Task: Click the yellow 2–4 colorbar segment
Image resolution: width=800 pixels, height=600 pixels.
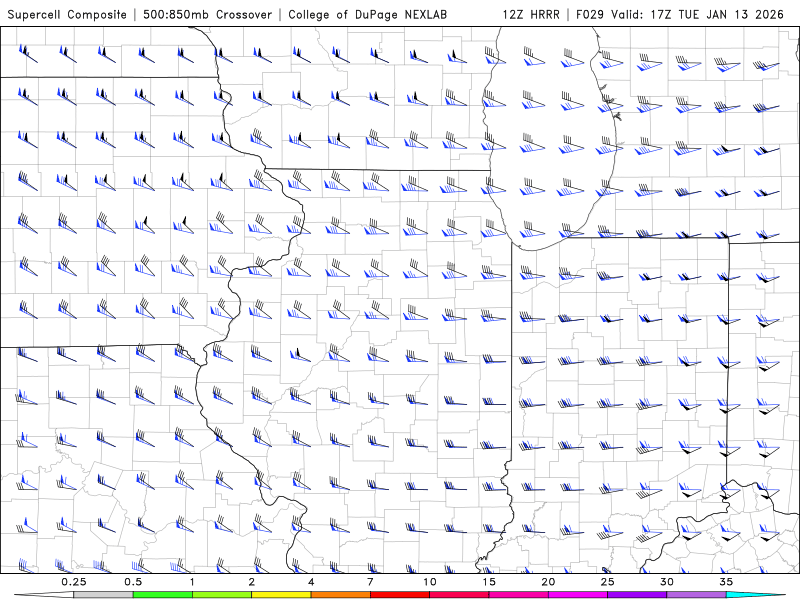Action: tap(281, 595)
